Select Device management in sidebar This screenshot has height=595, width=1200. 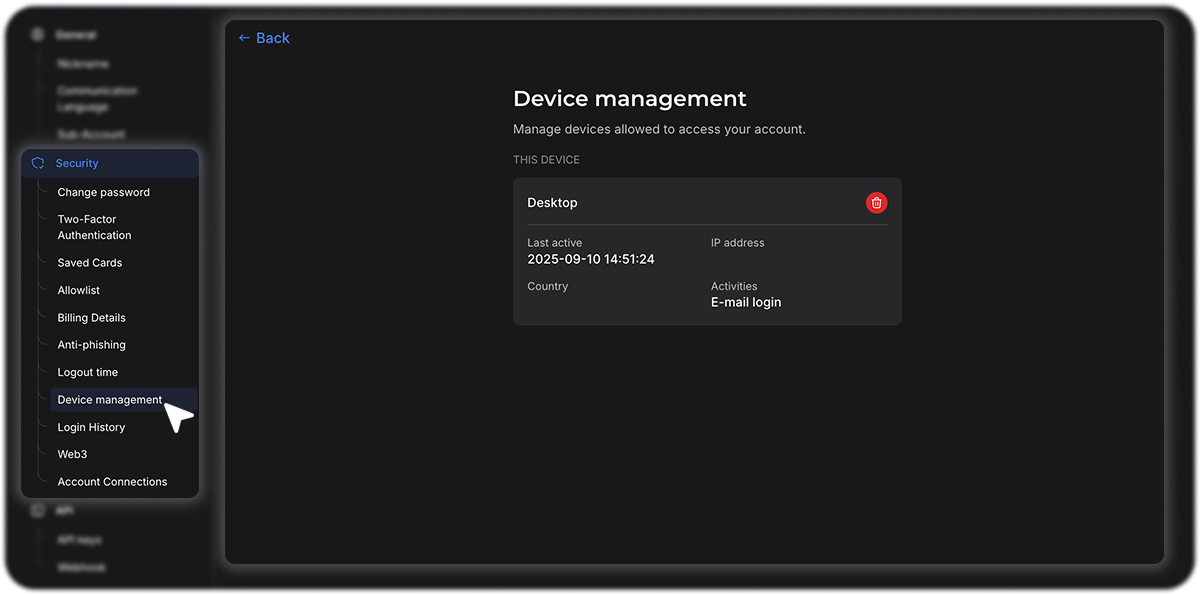click(x=109, y=400)
